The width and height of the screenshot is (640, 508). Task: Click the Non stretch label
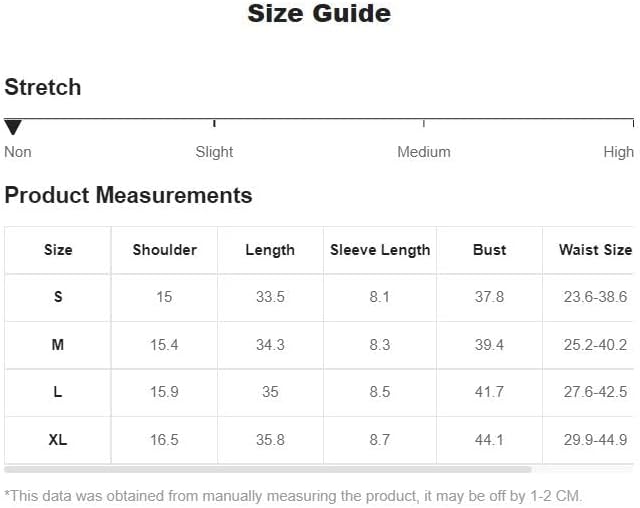click(18, 152)
